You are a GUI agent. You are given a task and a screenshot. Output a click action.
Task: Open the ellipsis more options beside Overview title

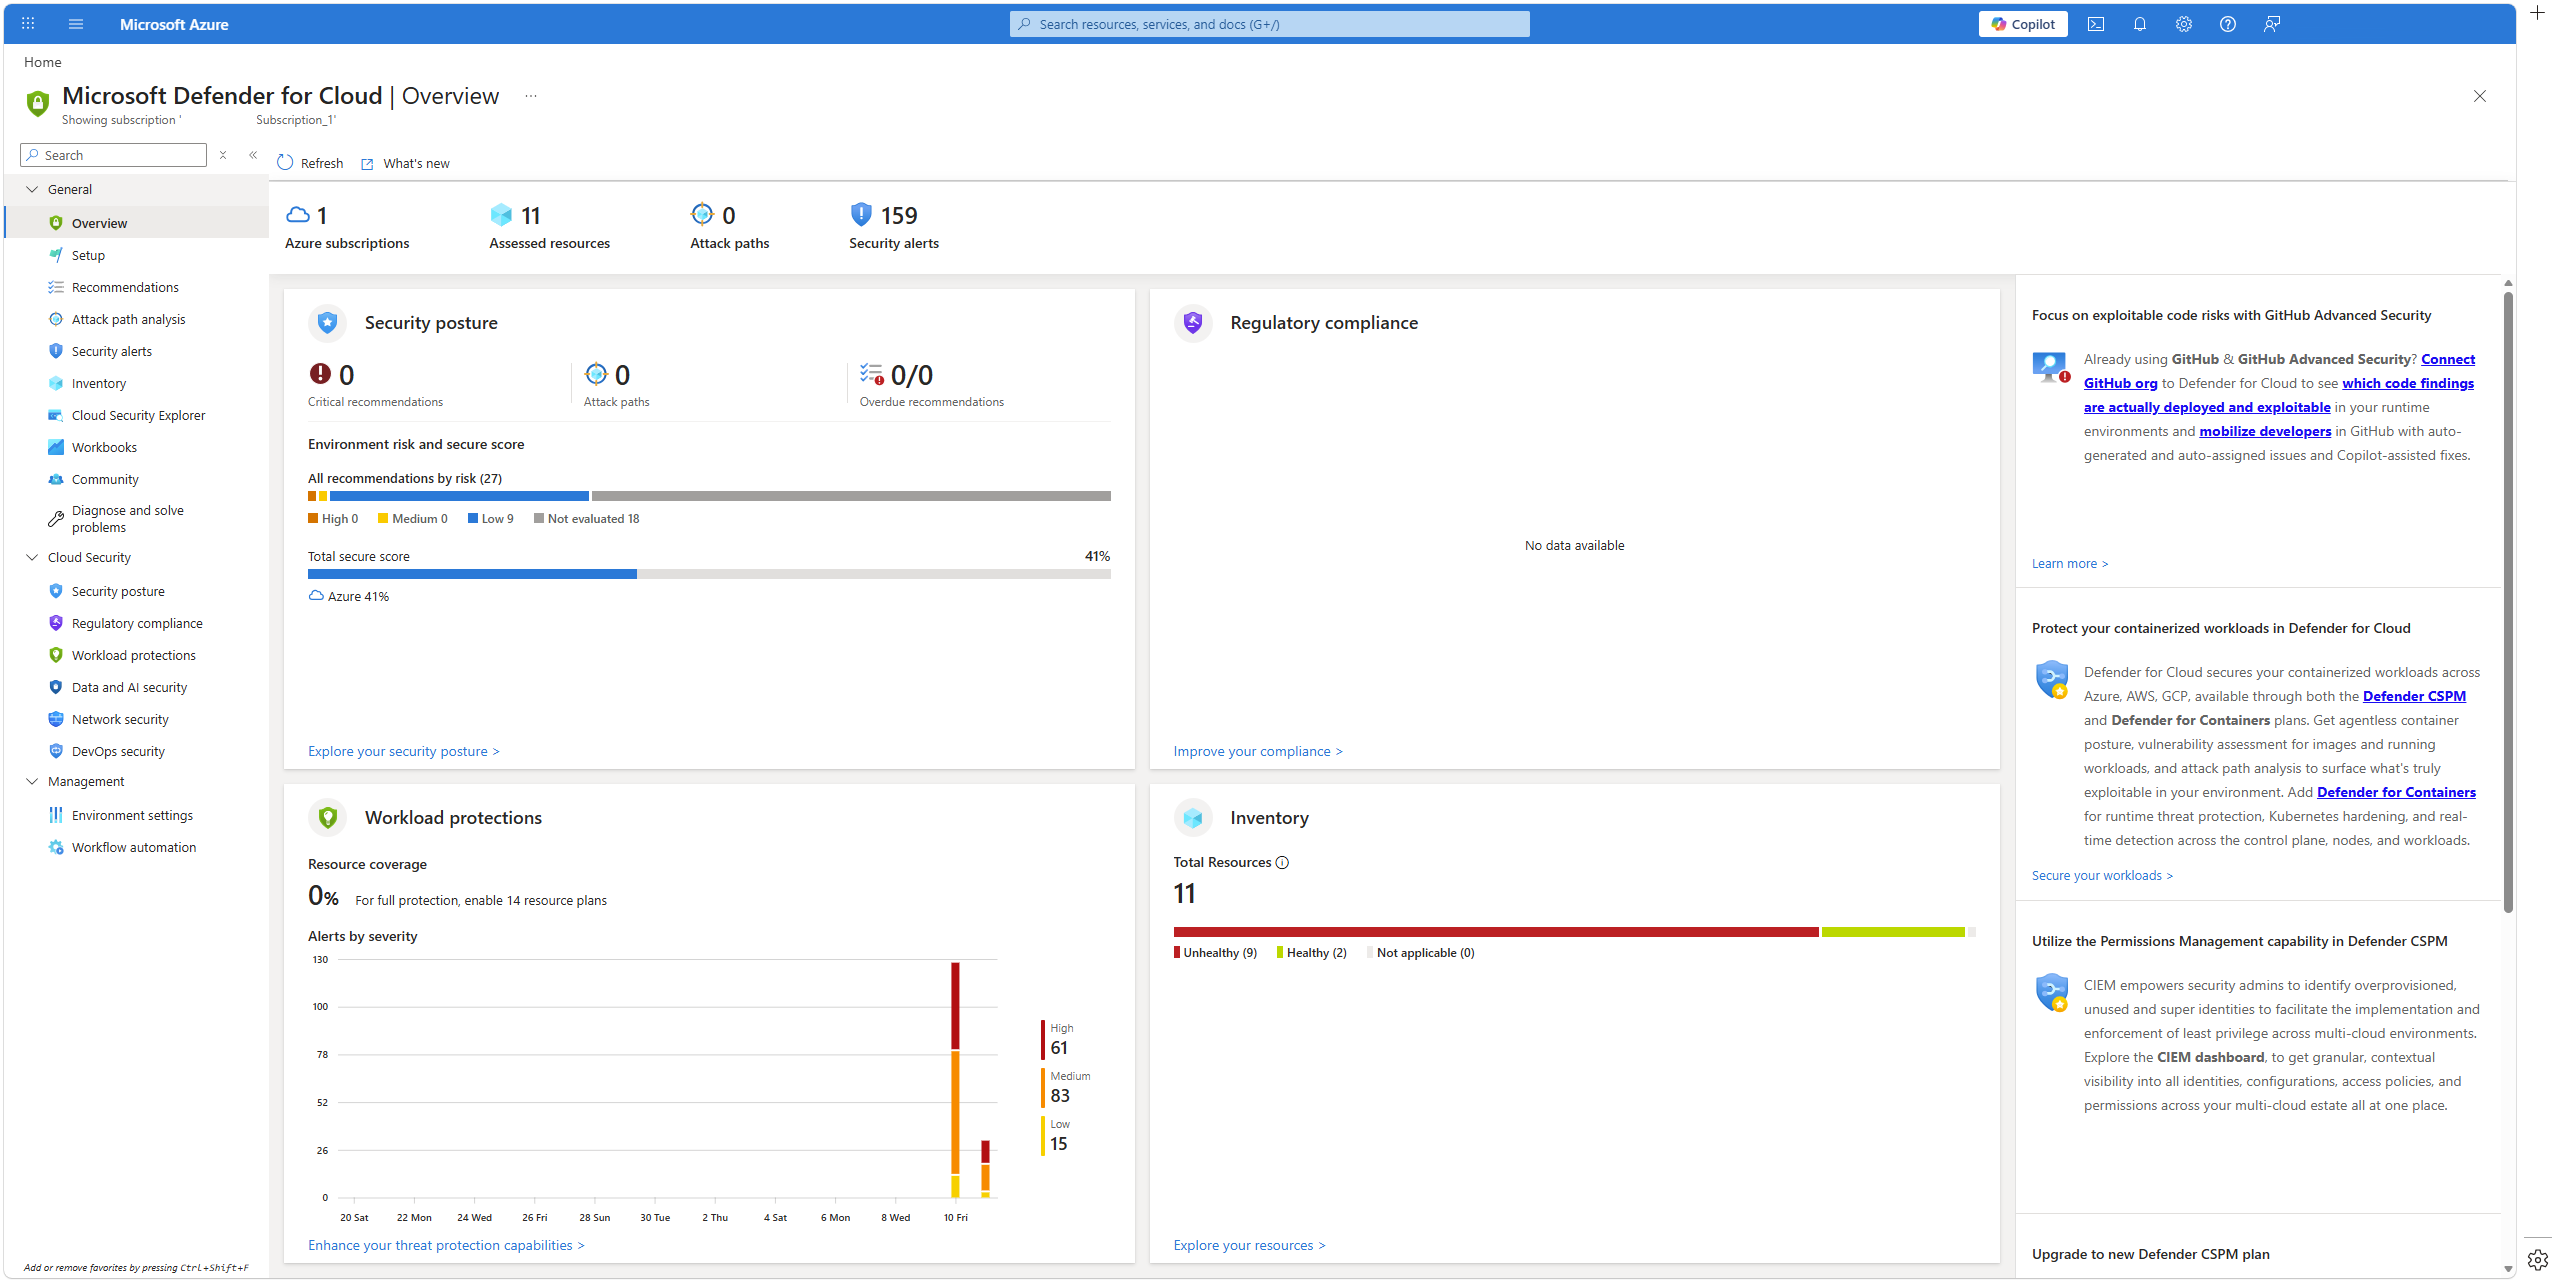(x=531, y=96)
